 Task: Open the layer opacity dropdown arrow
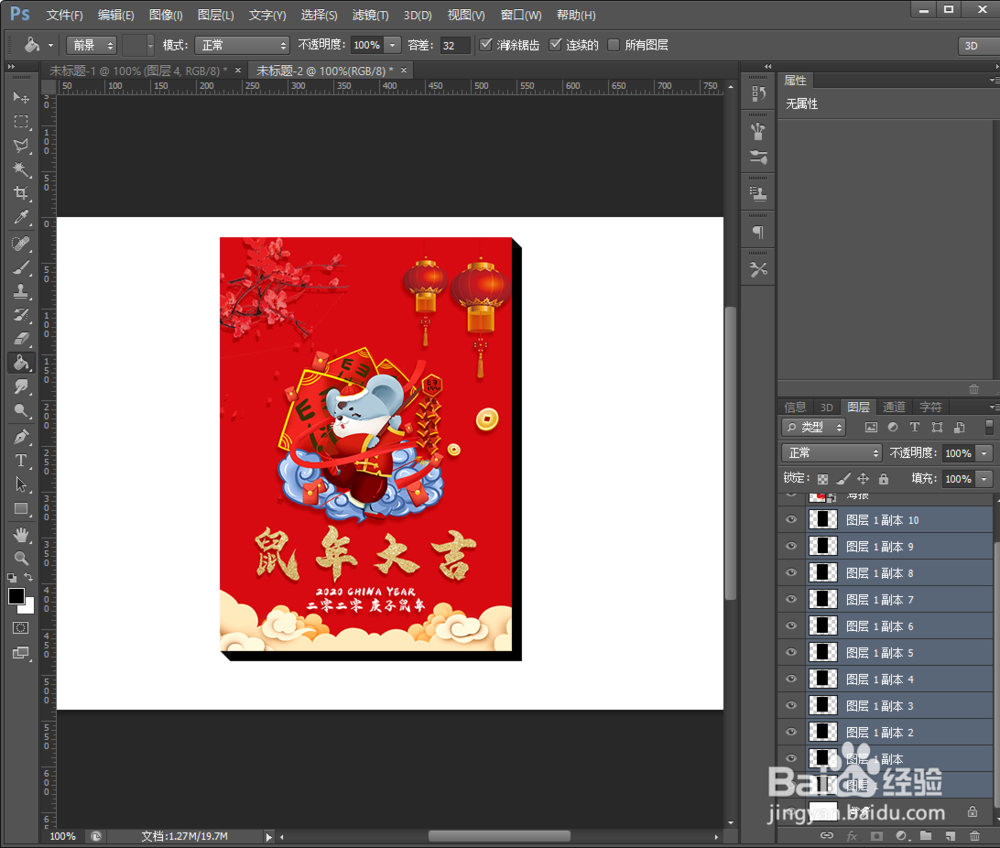coord(985,453)
